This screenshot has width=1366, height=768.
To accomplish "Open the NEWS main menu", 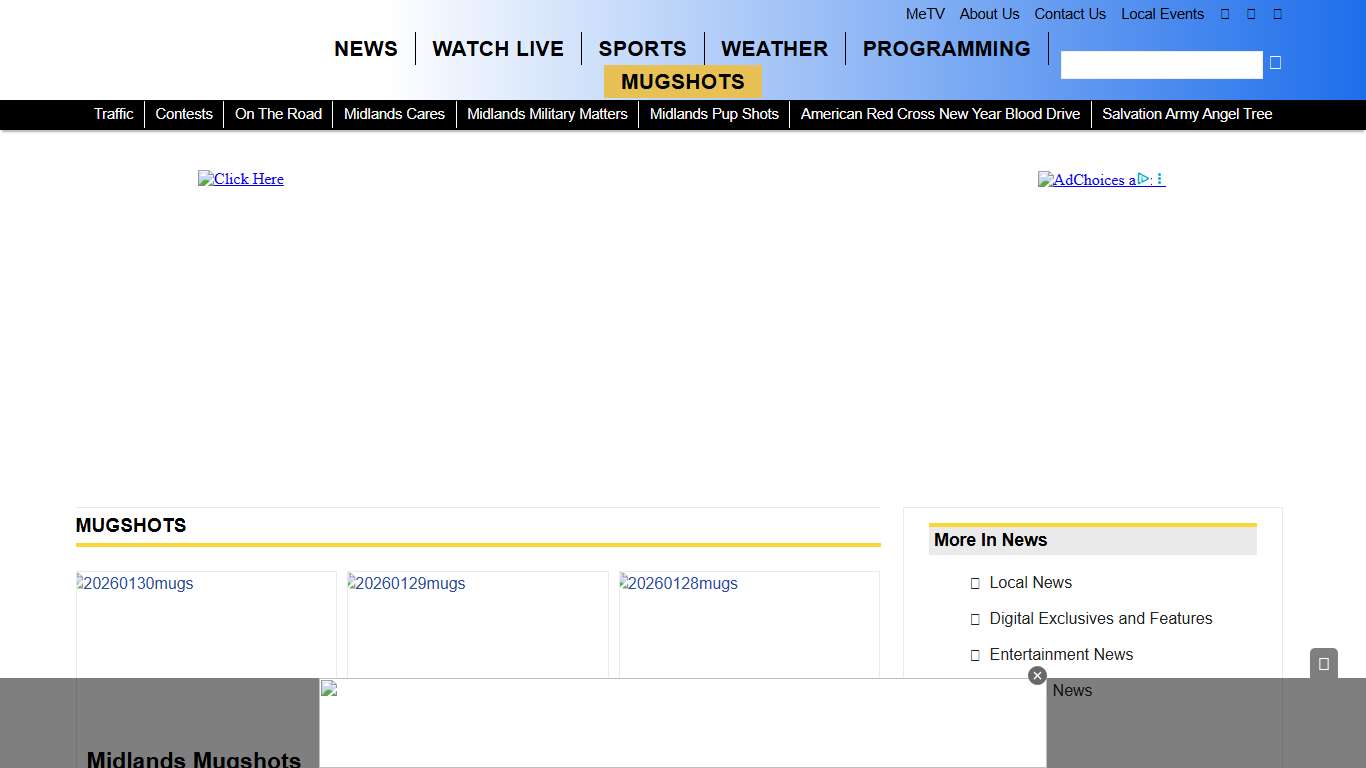I will [365, 49].
